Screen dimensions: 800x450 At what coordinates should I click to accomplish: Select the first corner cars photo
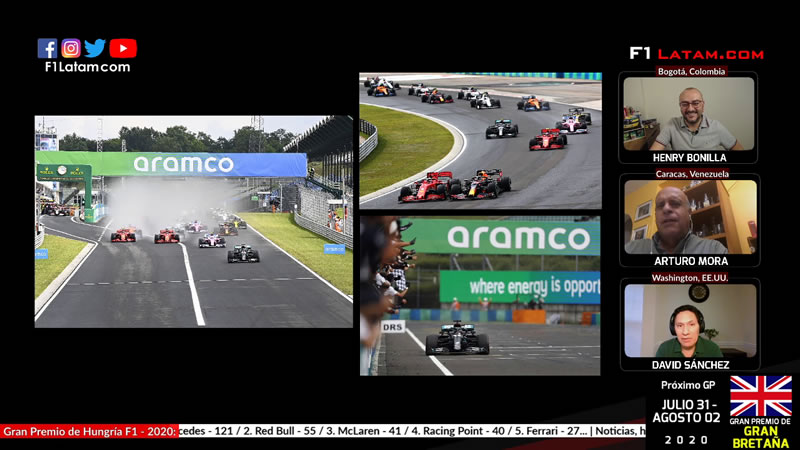click(x=480, y=141)
